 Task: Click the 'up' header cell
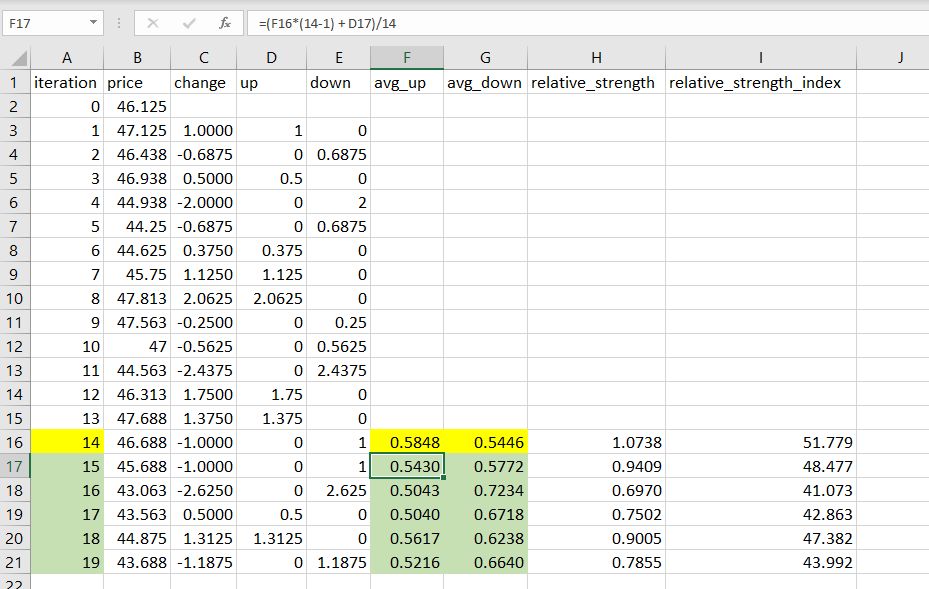[271, 82]
